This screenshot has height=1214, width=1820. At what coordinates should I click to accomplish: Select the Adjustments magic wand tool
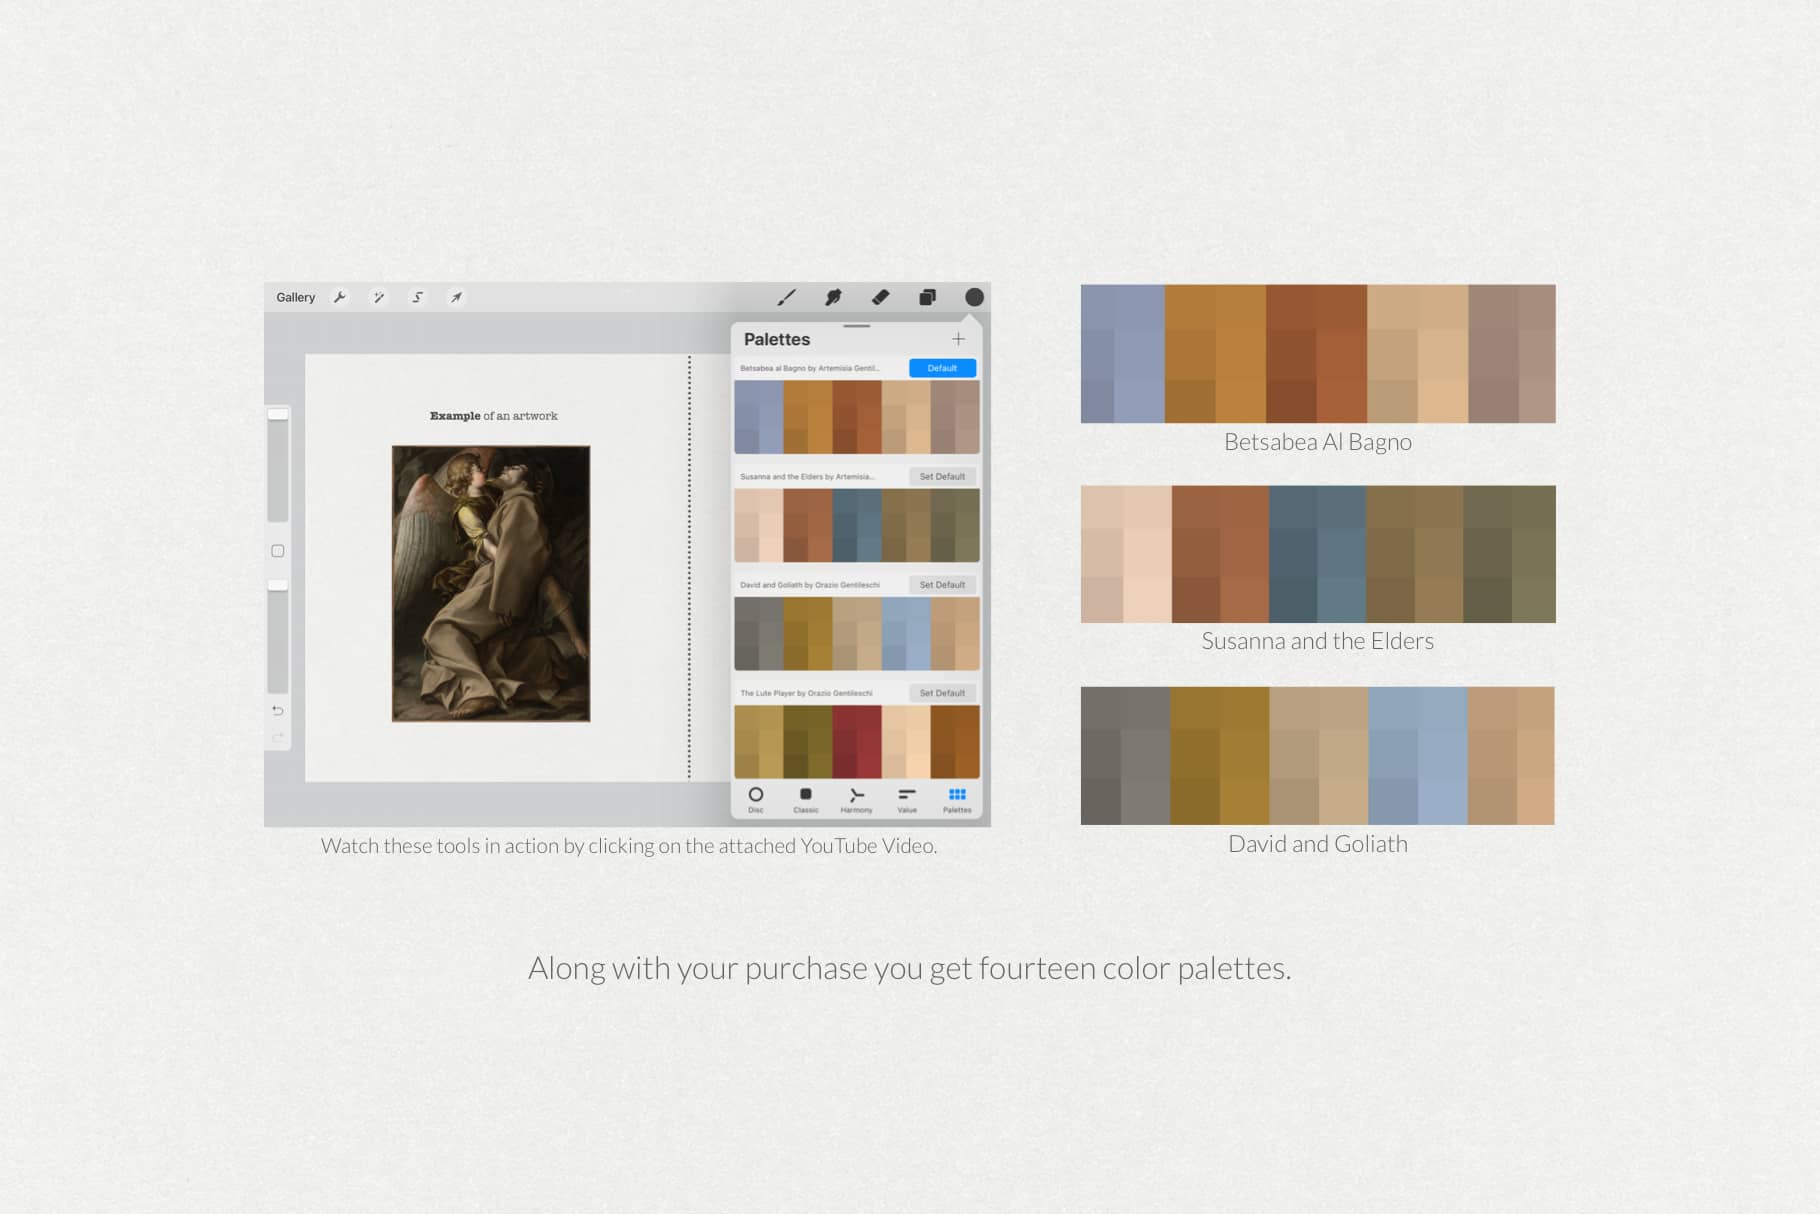(x=378, y=296)
